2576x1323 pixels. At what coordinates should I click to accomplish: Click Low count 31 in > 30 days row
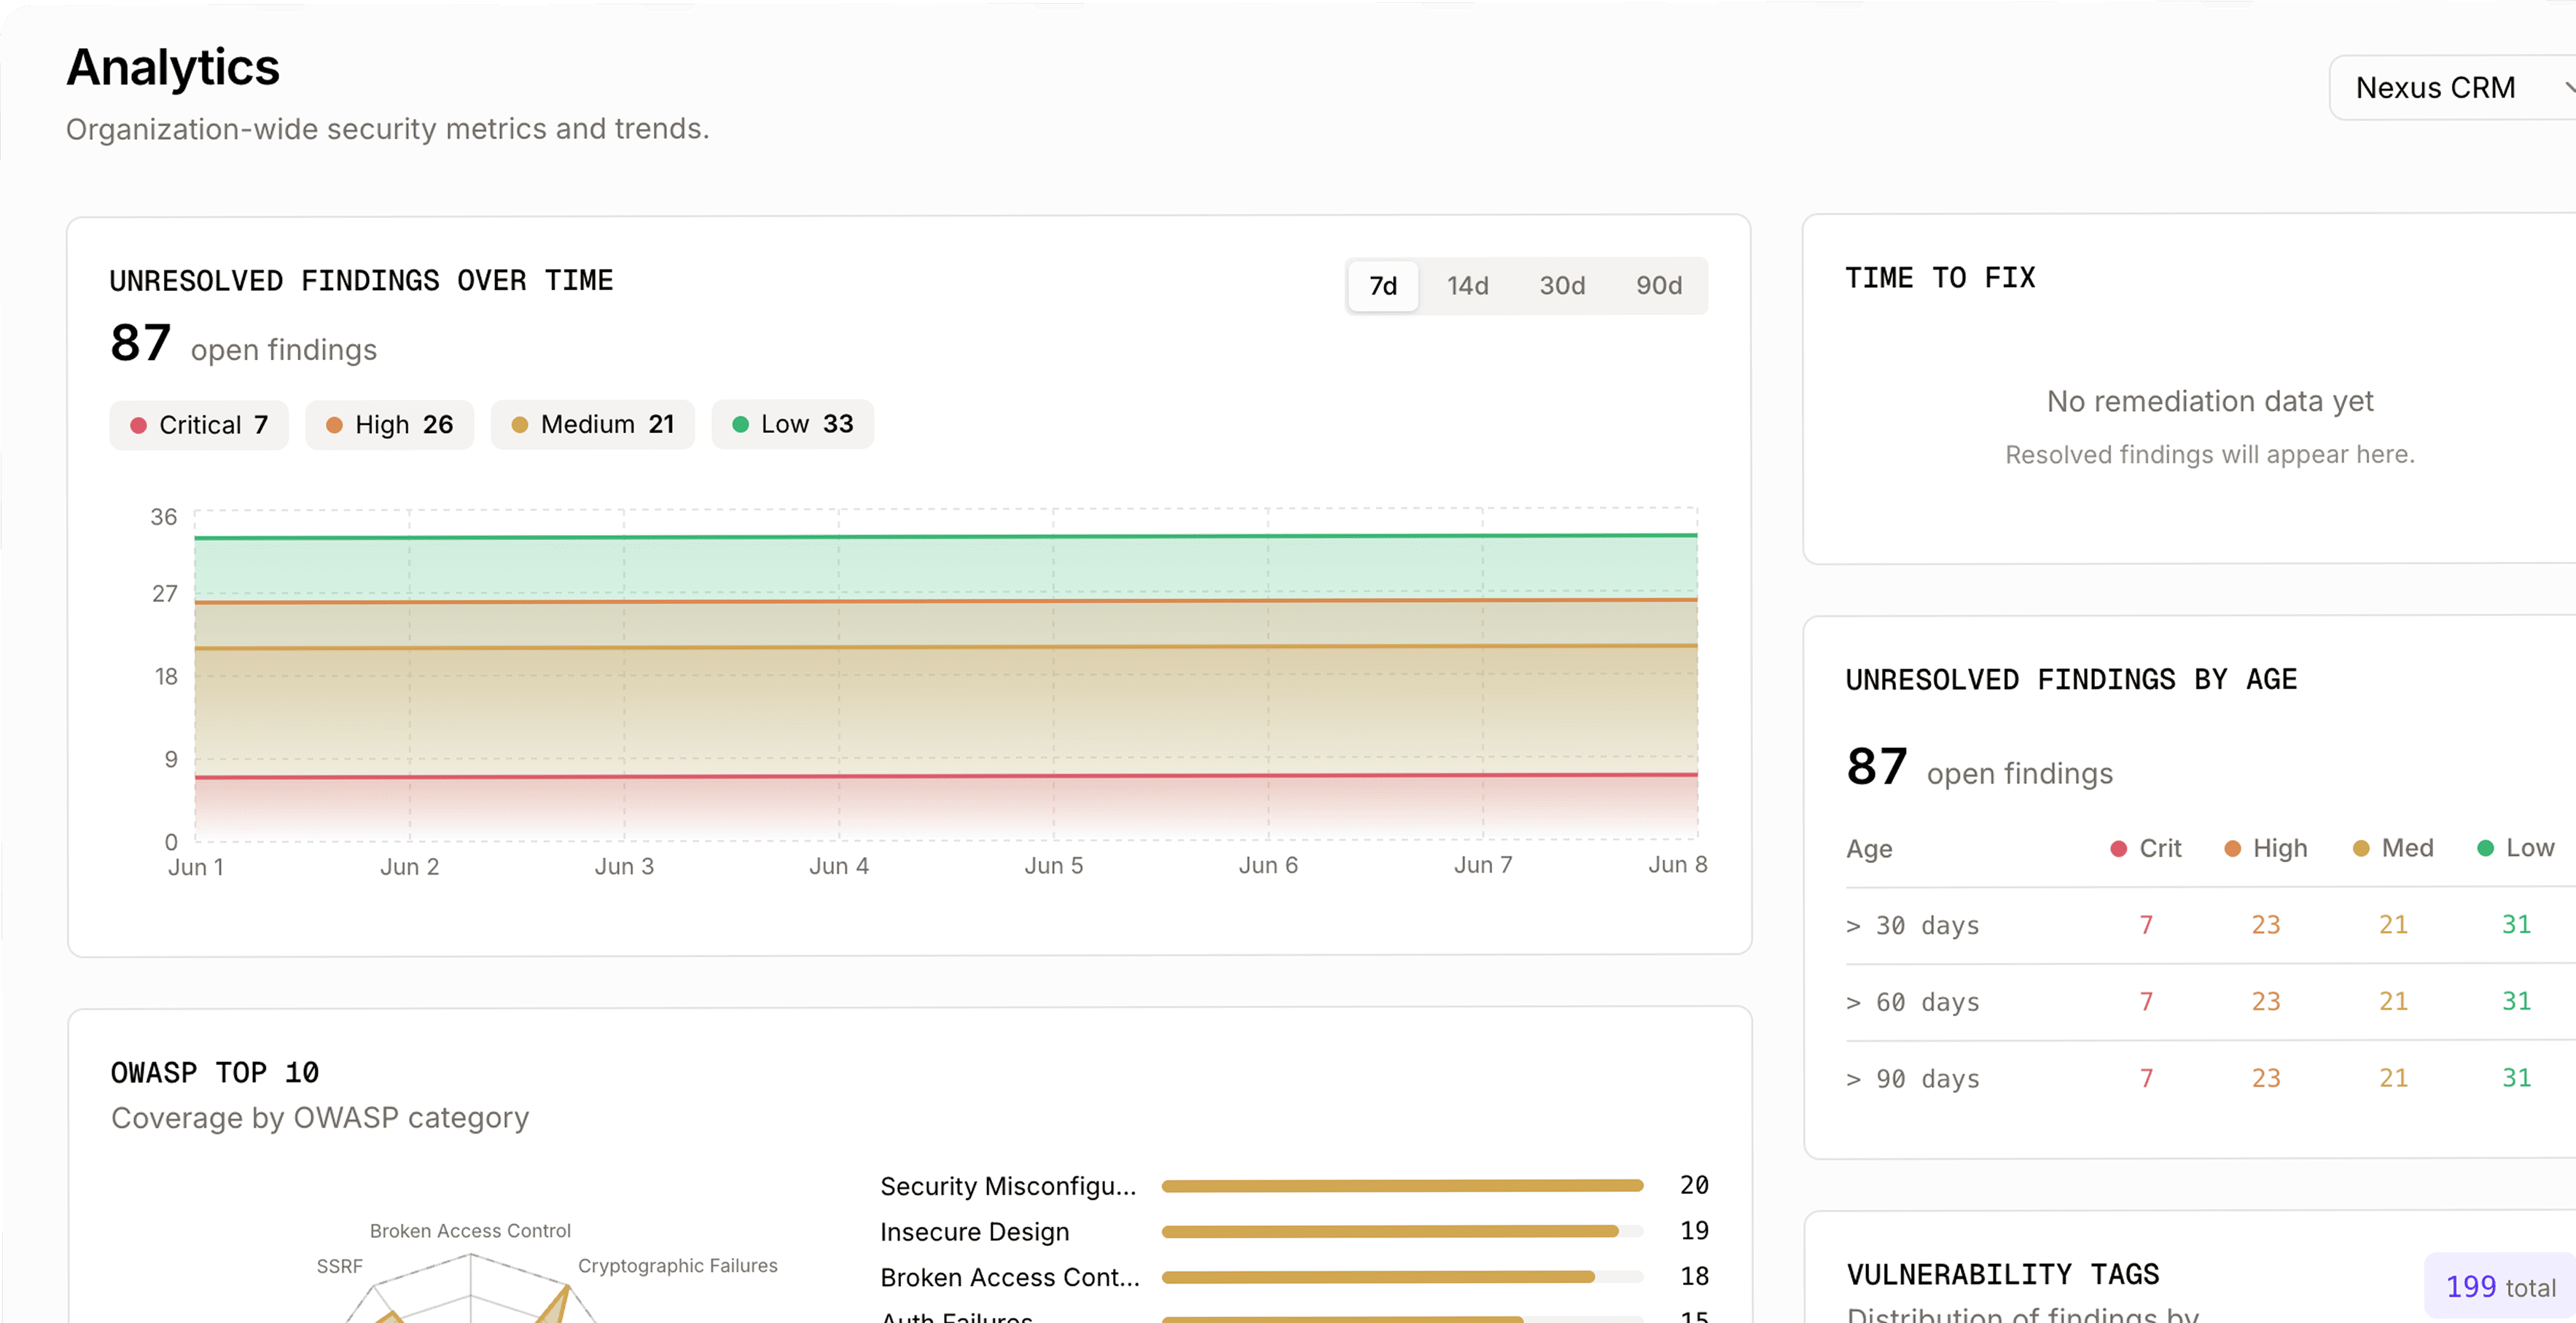[x=2516, y=925]
